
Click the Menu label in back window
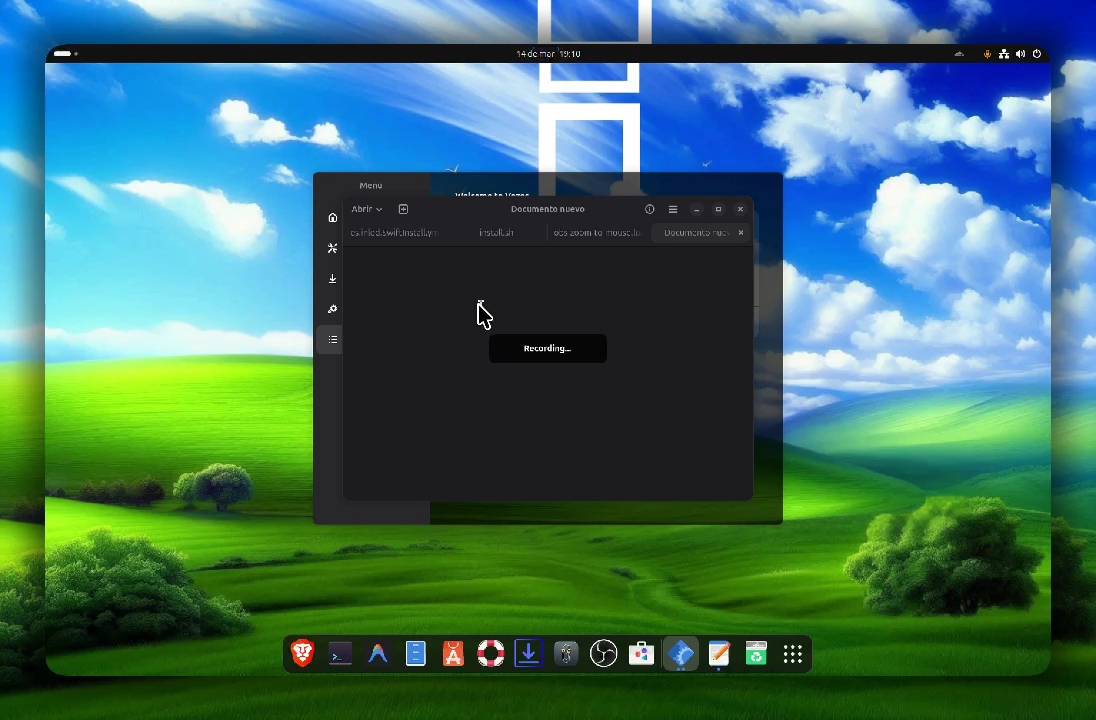click(370, 185)
